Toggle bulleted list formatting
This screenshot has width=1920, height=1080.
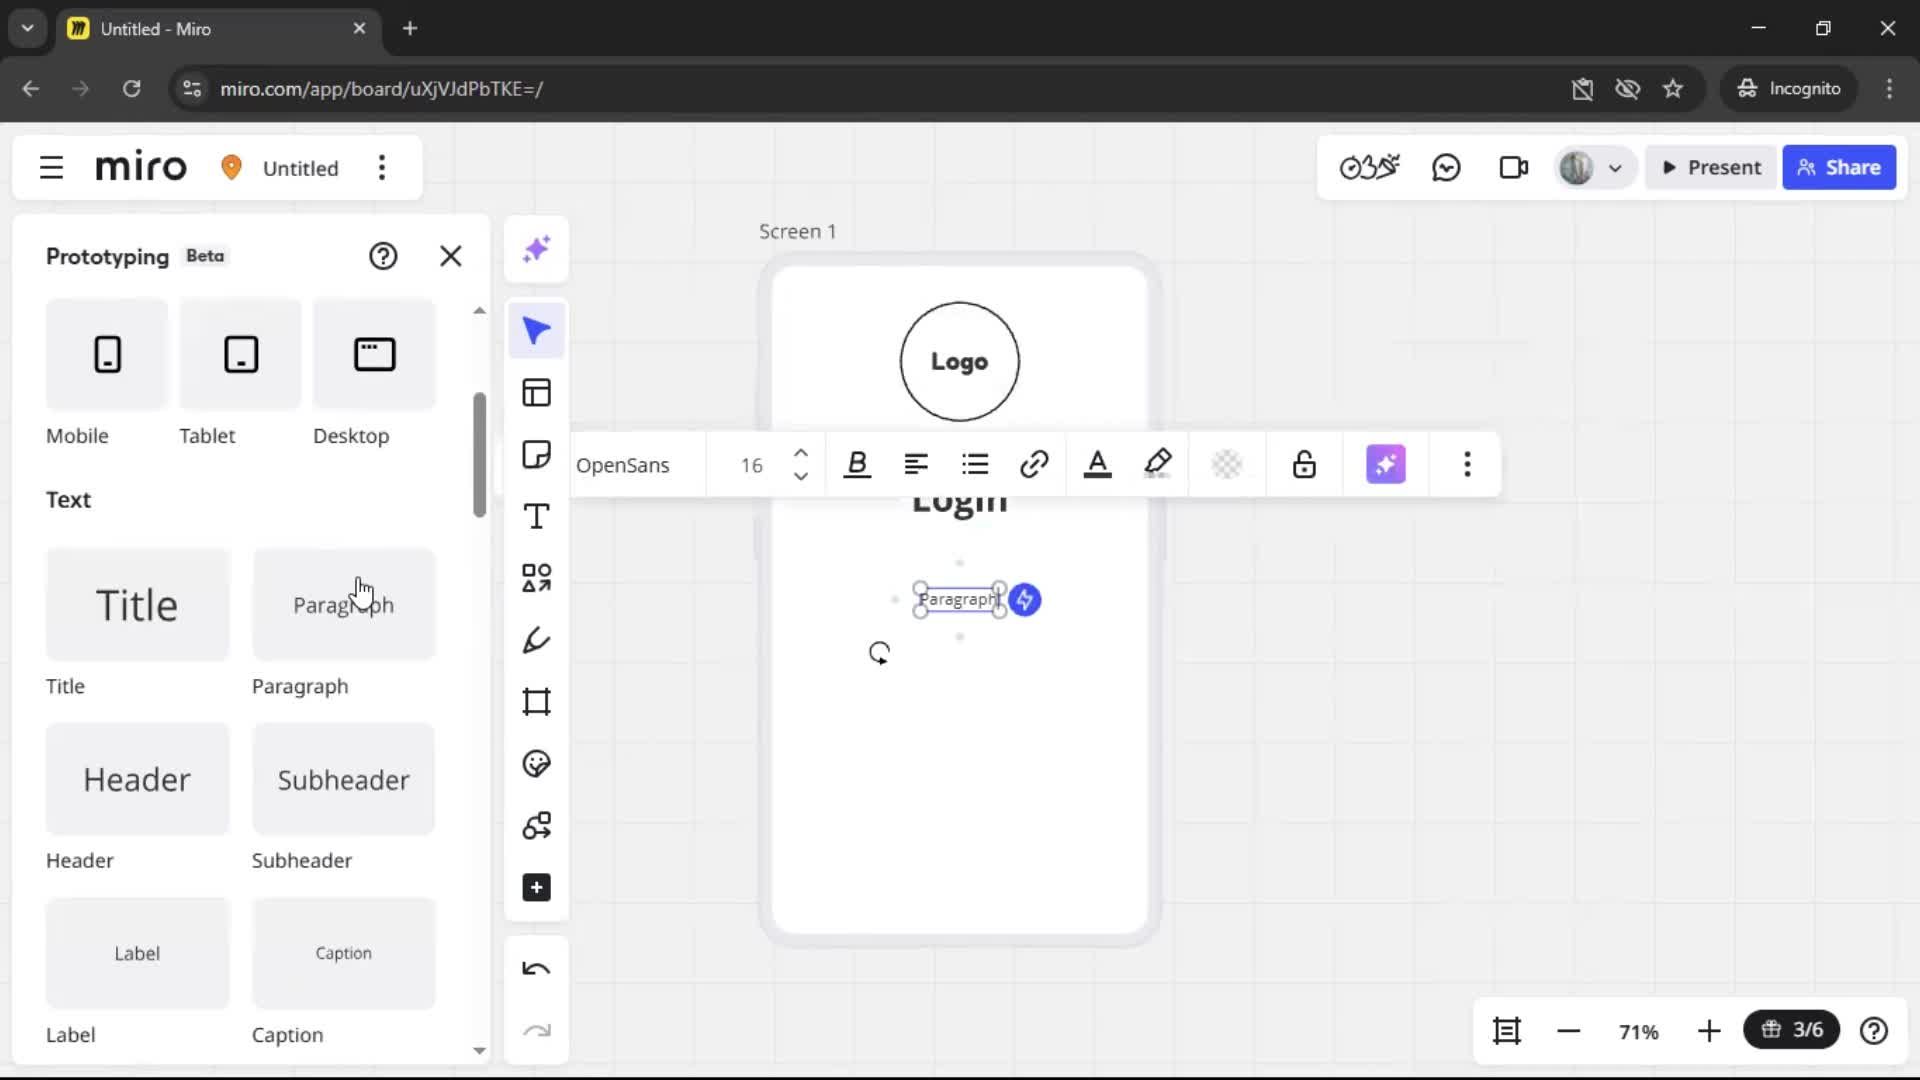point(975,465)
